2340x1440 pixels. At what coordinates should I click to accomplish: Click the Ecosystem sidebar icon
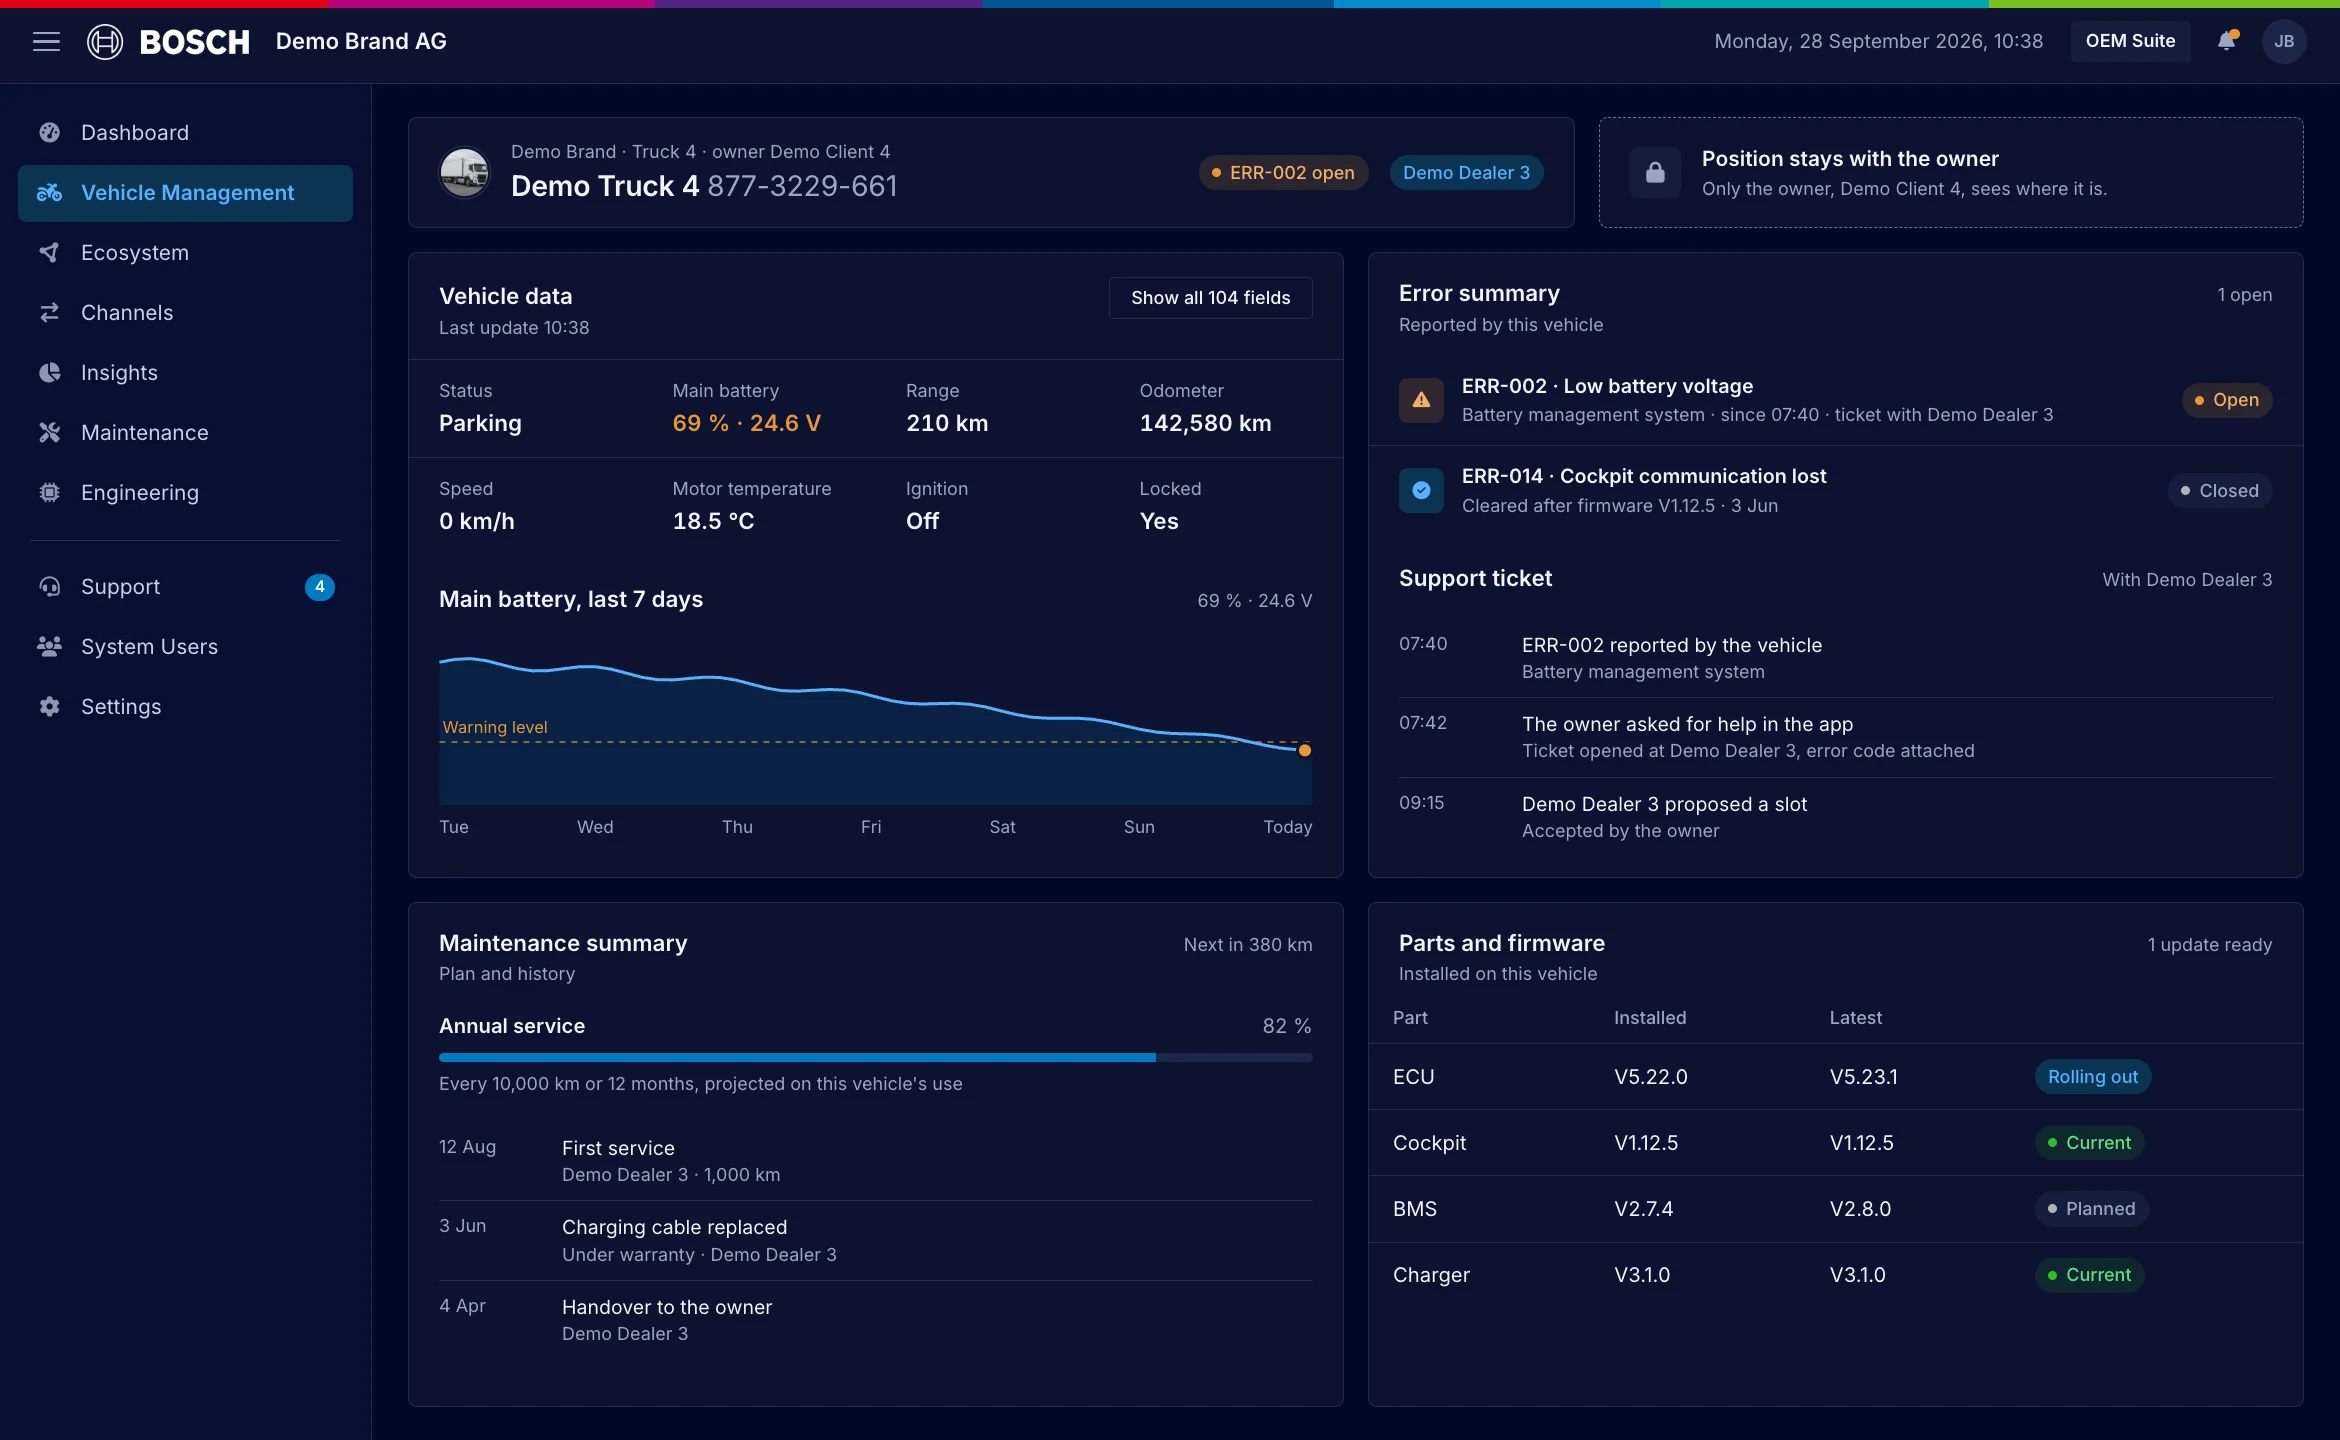tap(50, 252)
